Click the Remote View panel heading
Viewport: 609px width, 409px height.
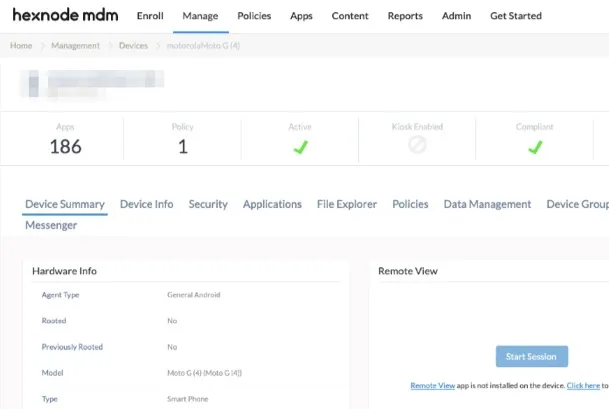[x=408, y=271]
